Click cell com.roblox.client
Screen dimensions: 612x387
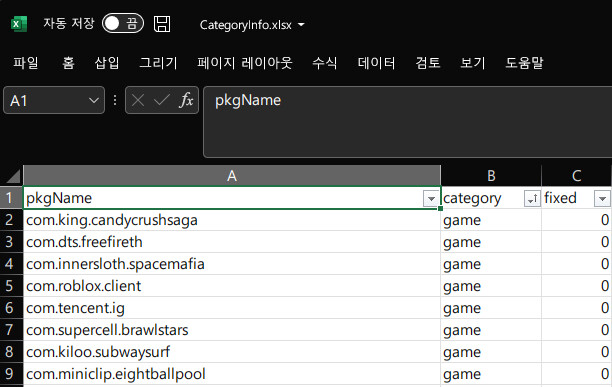tap(232, 286)
